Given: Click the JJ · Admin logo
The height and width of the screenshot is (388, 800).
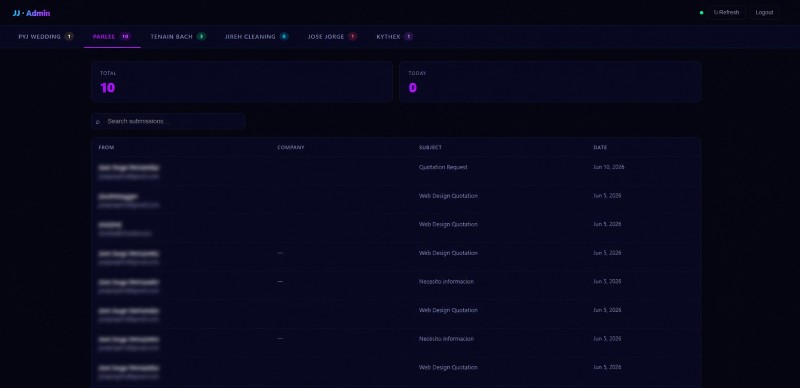Looking at the screenshot, I should pyautogui.click(x=31, y=13).
